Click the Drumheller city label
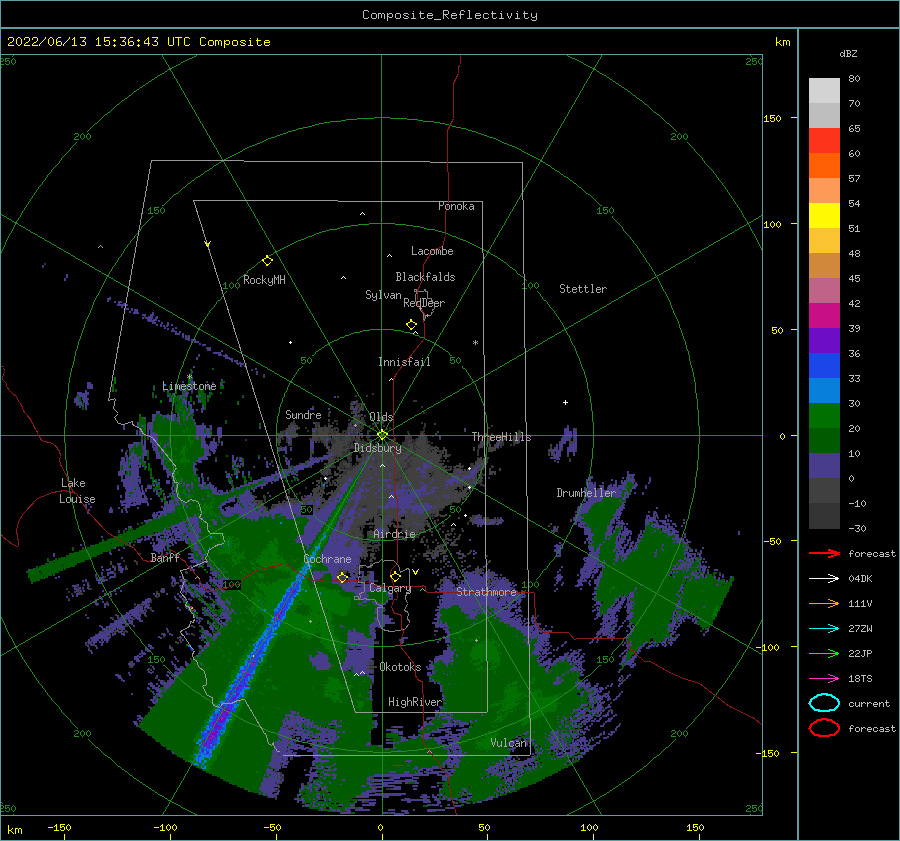This screenshot has height=841, width=900. 586,493
